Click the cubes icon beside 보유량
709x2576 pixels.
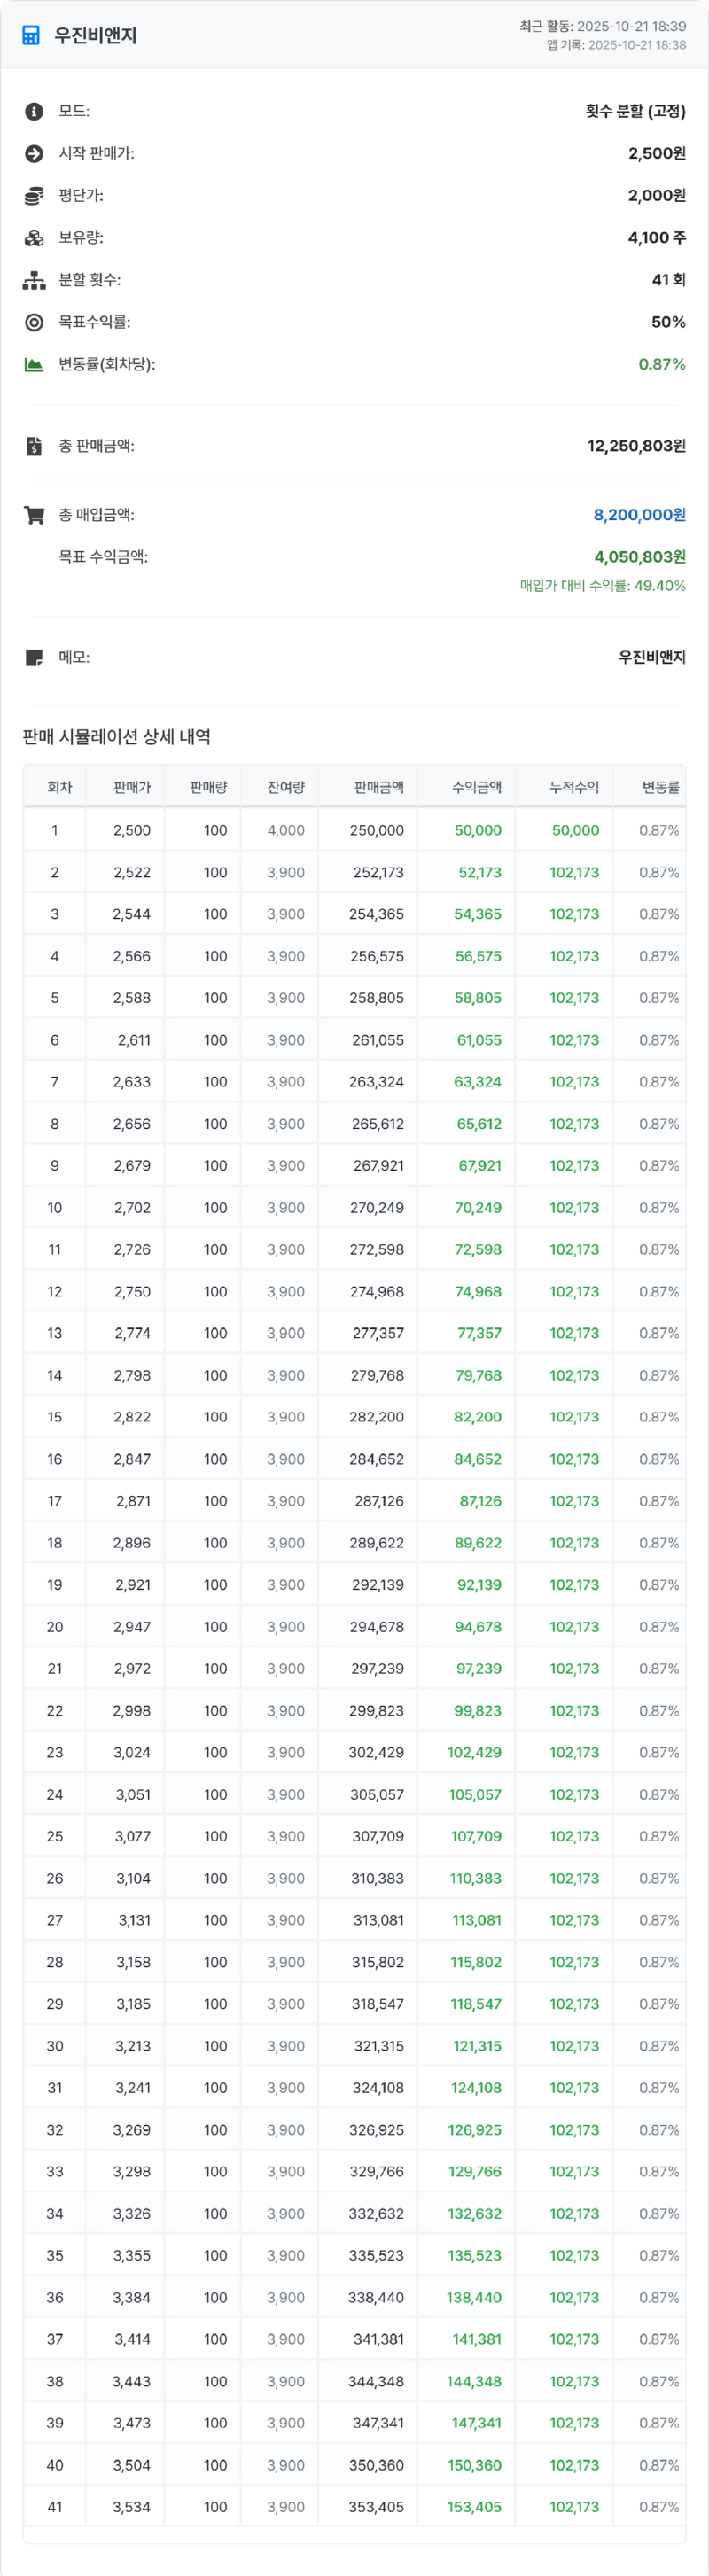coord(34,238)
